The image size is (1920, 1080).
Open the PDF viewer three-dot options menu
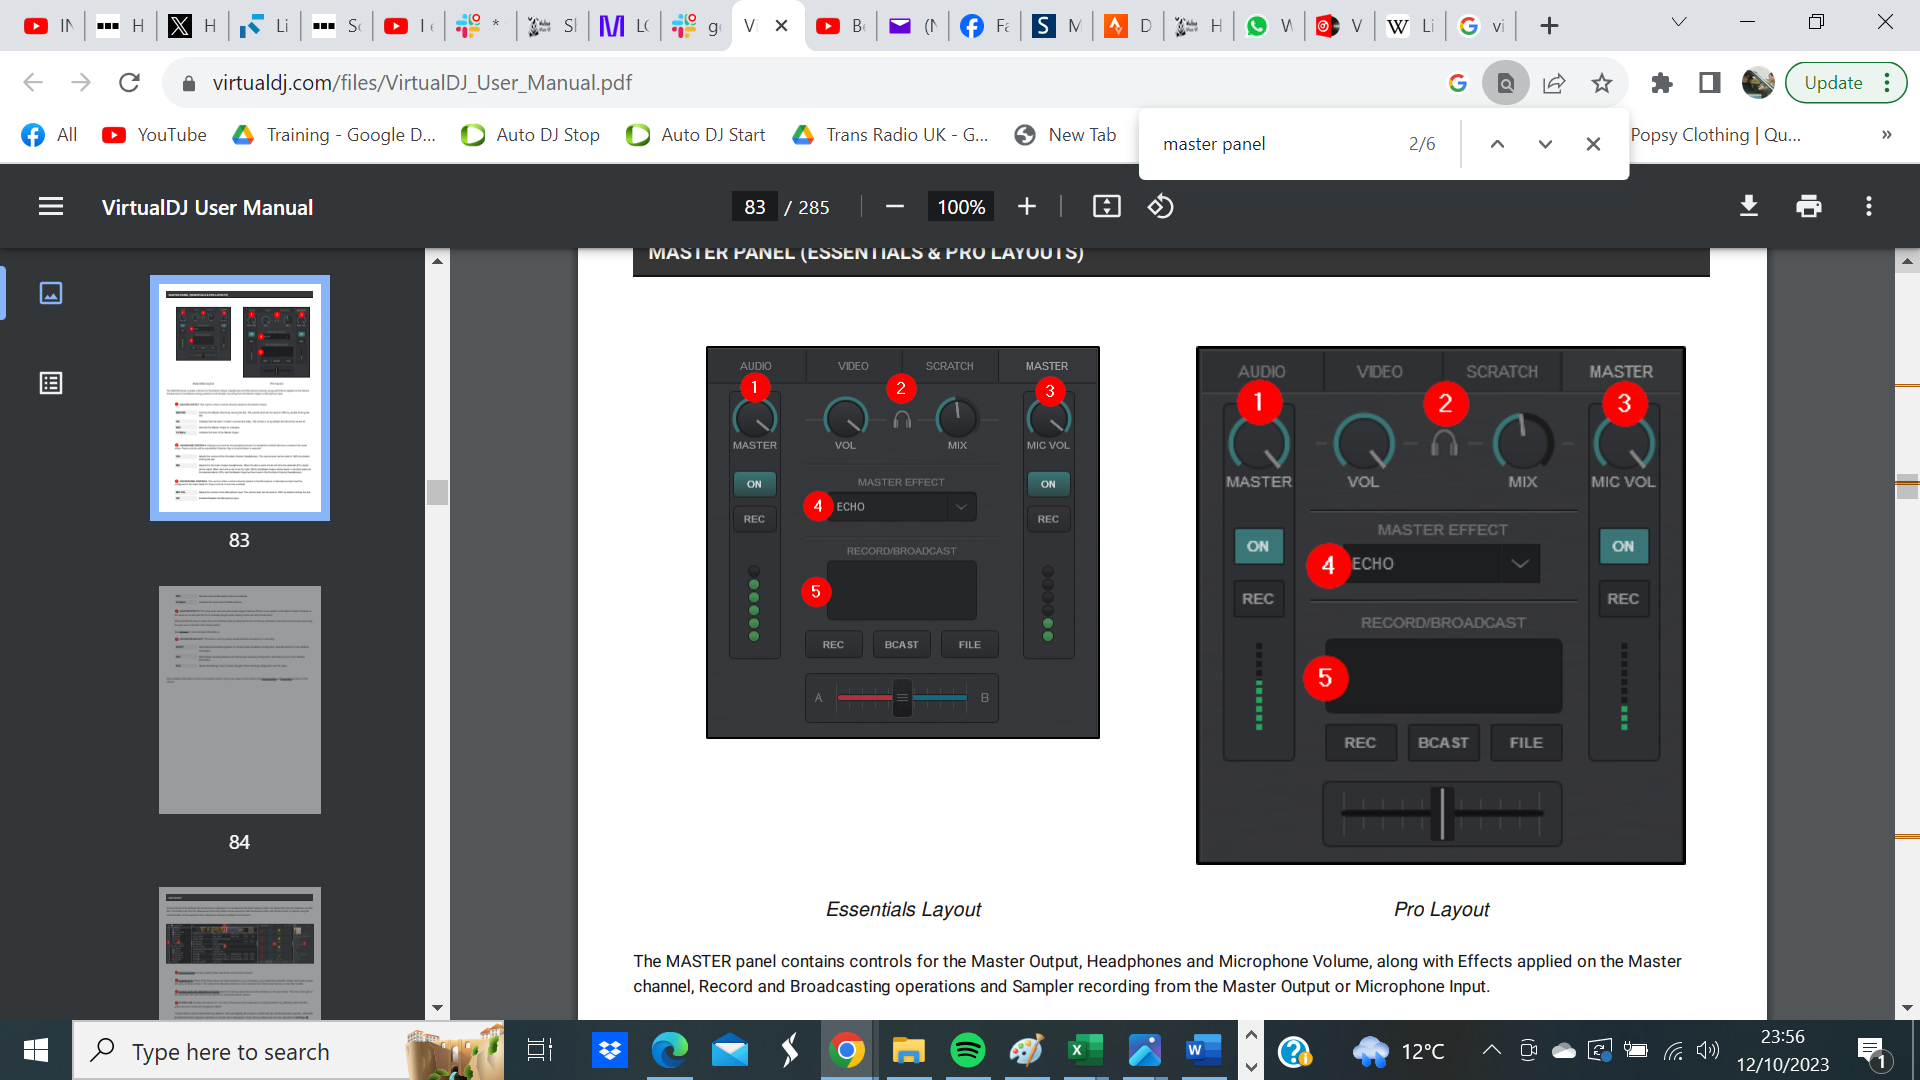coord(1868,206)
